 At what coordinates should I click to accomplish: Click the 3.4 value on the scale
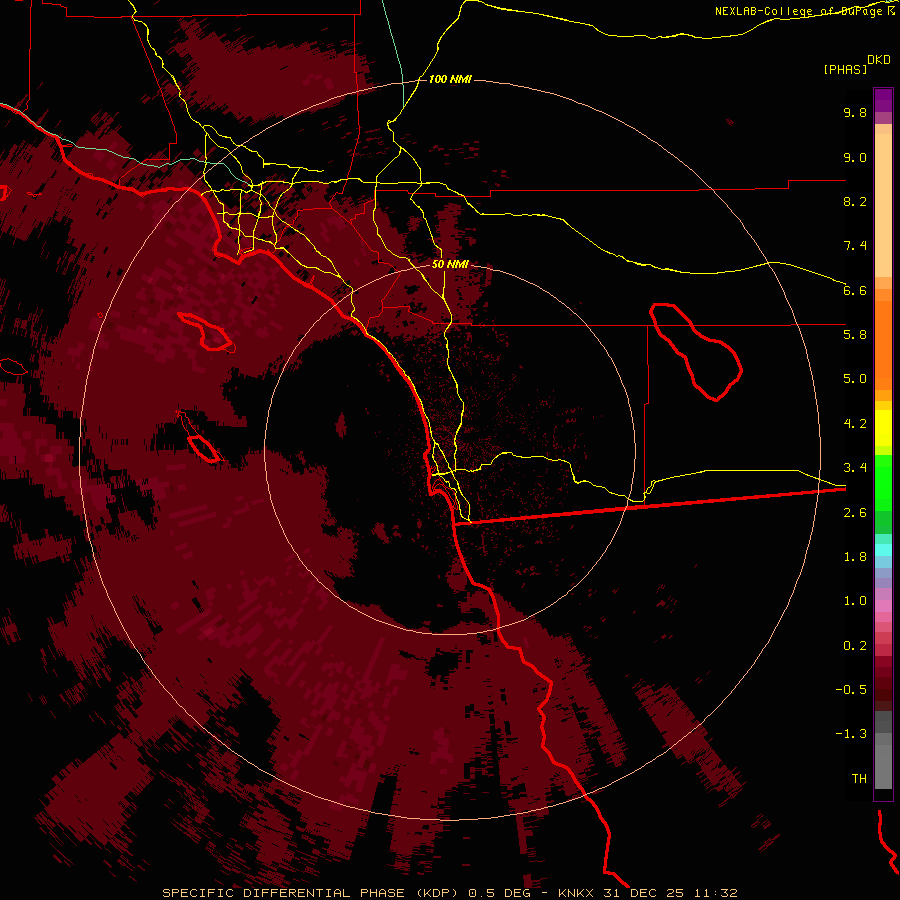coord(855,468)
